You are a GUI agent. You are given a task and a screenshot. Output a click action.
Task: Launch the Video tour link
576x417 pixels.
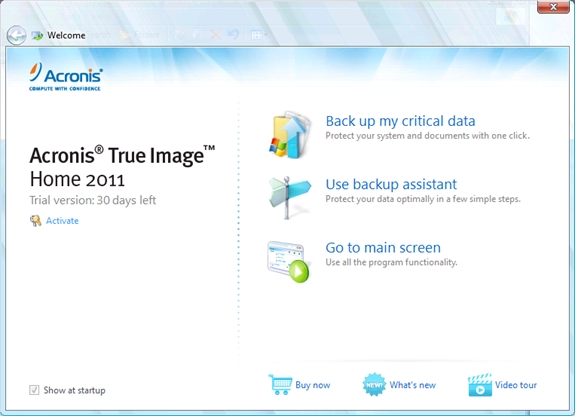pos(516,385)
